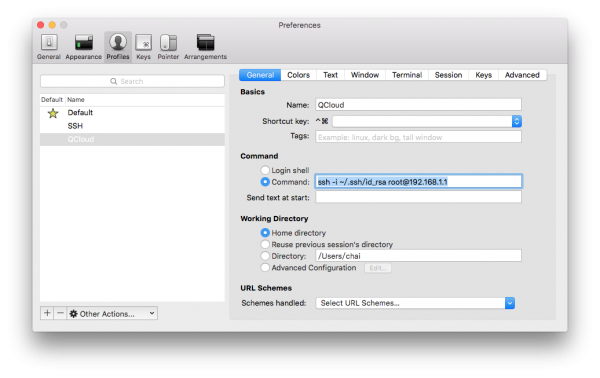
Task: Select the Command radio button
Action: (x=265, y=182)
